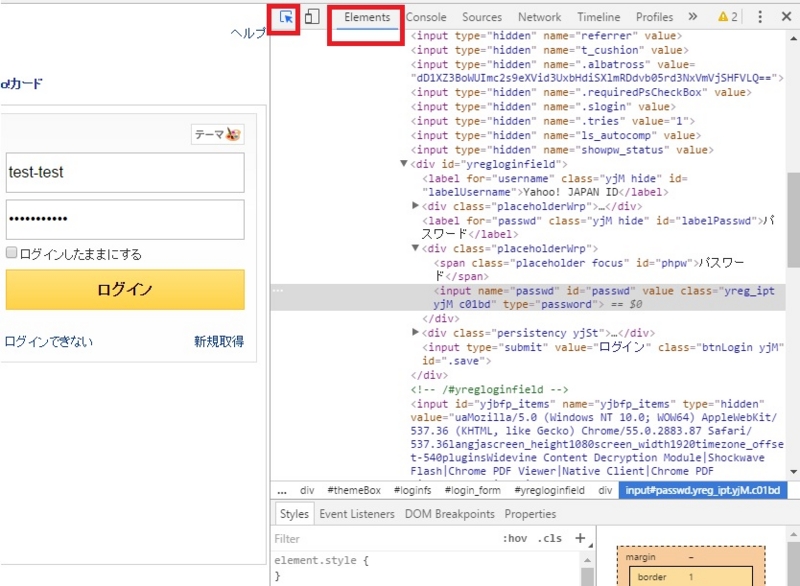The height and width of the screenshot is (586, 800).
Task: Focus the password input field
Action: 125,219
